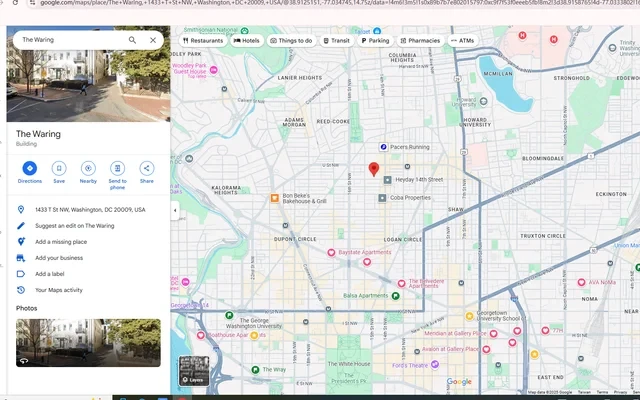Click The George Washington University label
The width and height of the screenshot is (640, 400).
[253, 323]
